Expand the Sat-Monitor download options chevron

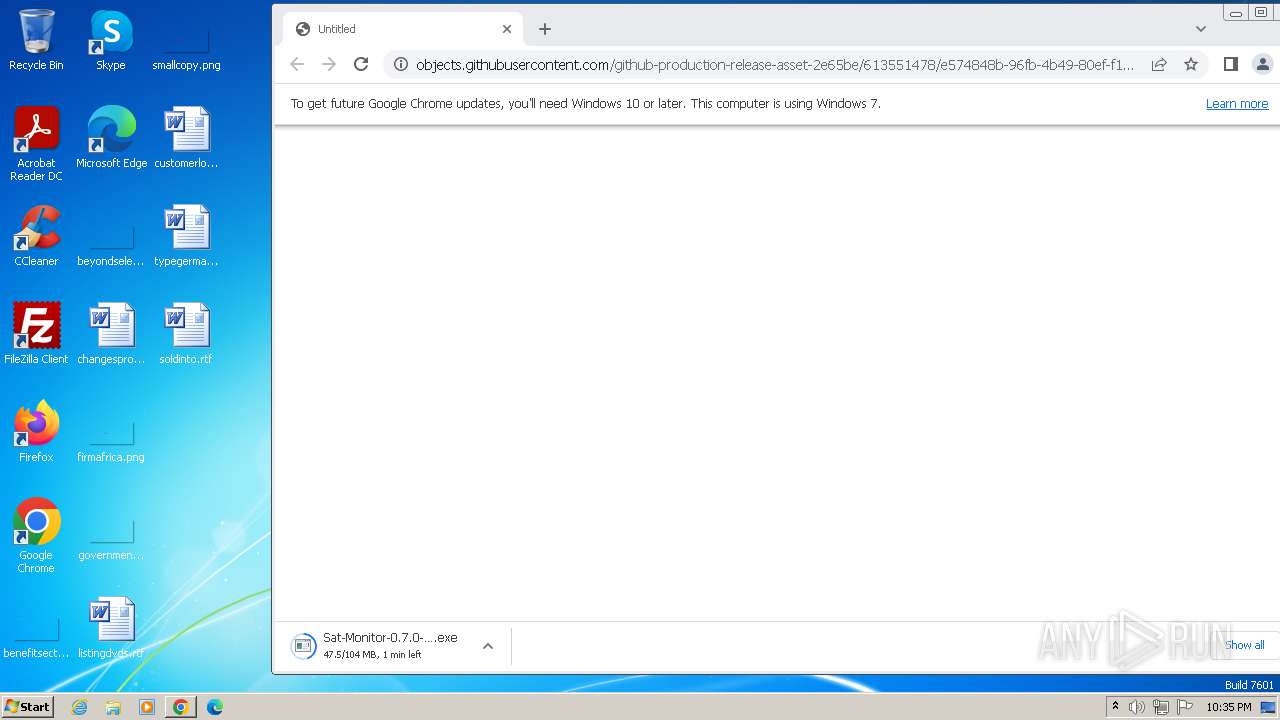coord(488,646)
